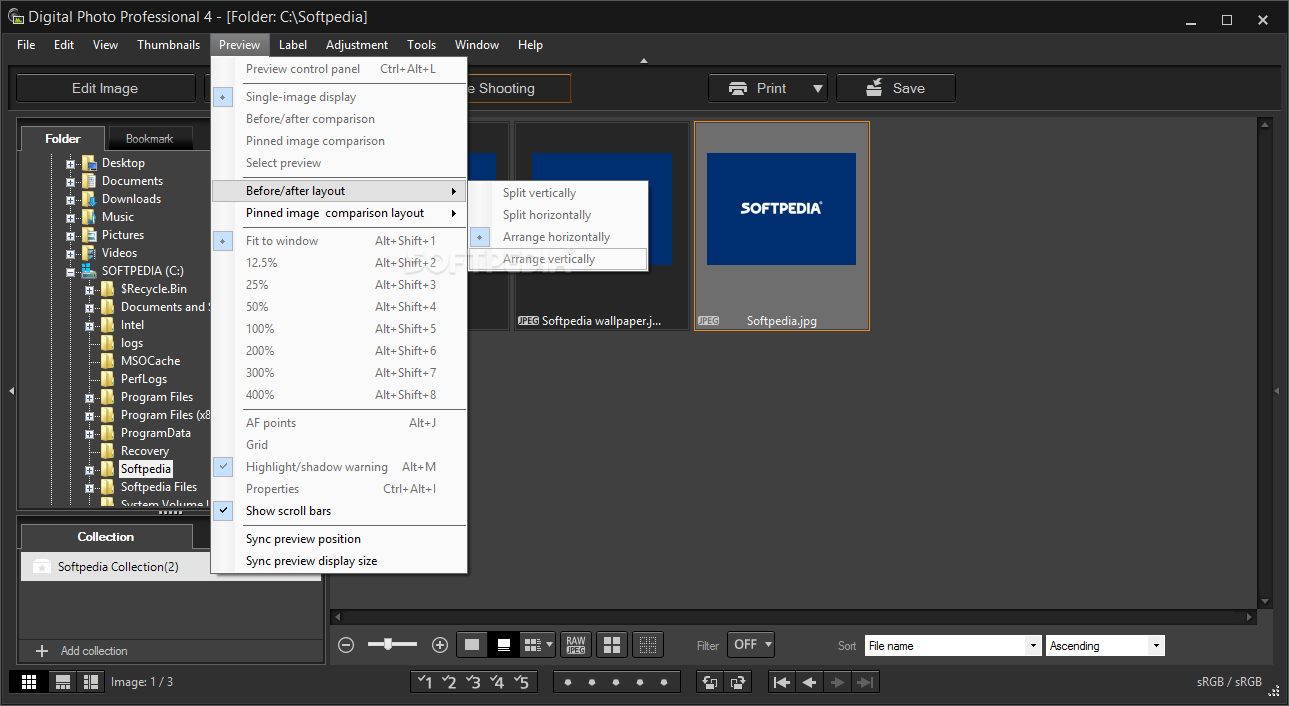
Task: Open thumbnail with info list dropdown
Action: pyautogui.click(x=538, y=645)
